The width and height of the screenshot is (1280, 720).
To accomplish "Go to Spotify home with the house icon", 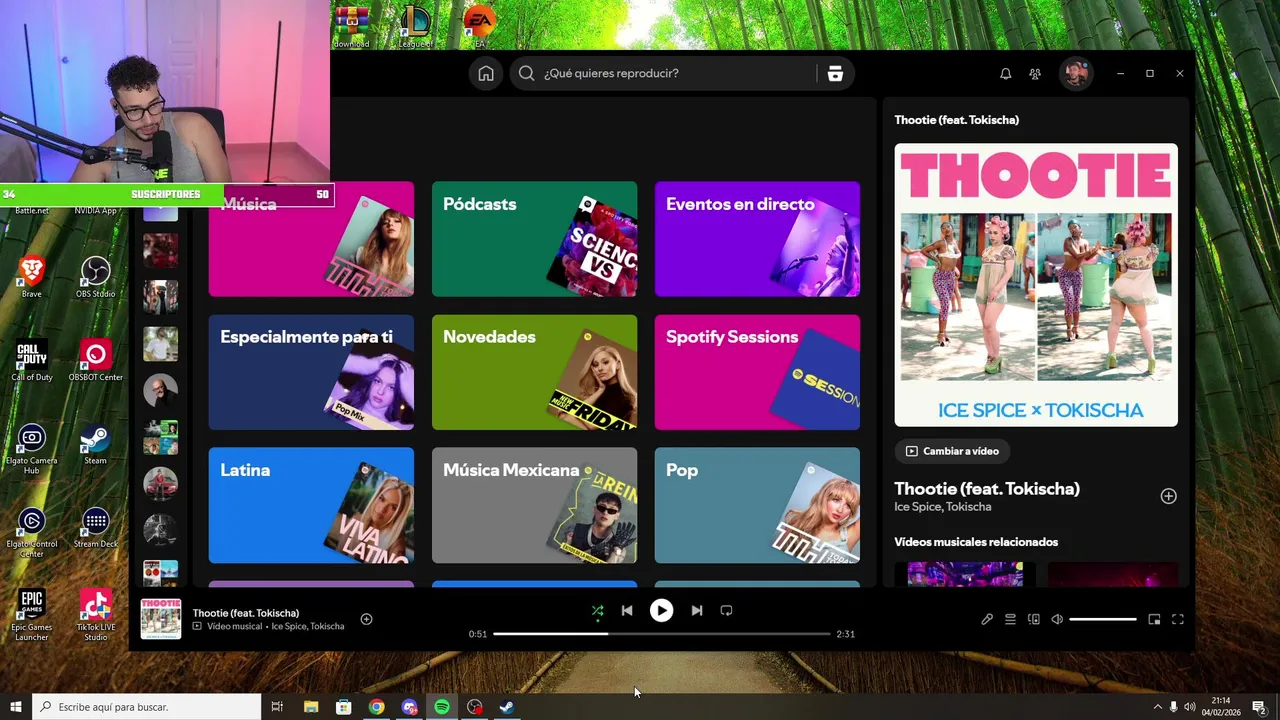I will [486, 73].
